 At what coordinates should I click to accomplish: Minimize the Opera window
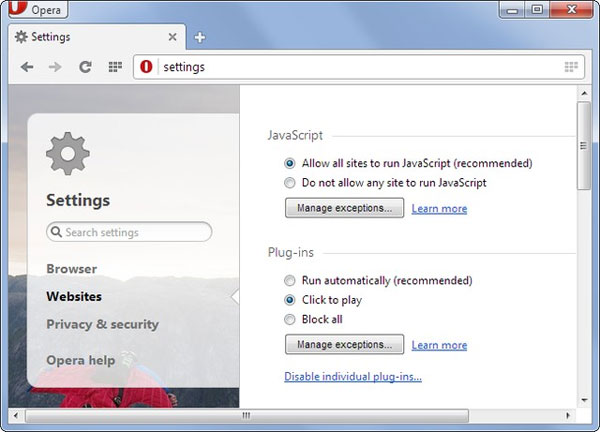(x=512, y=10)
